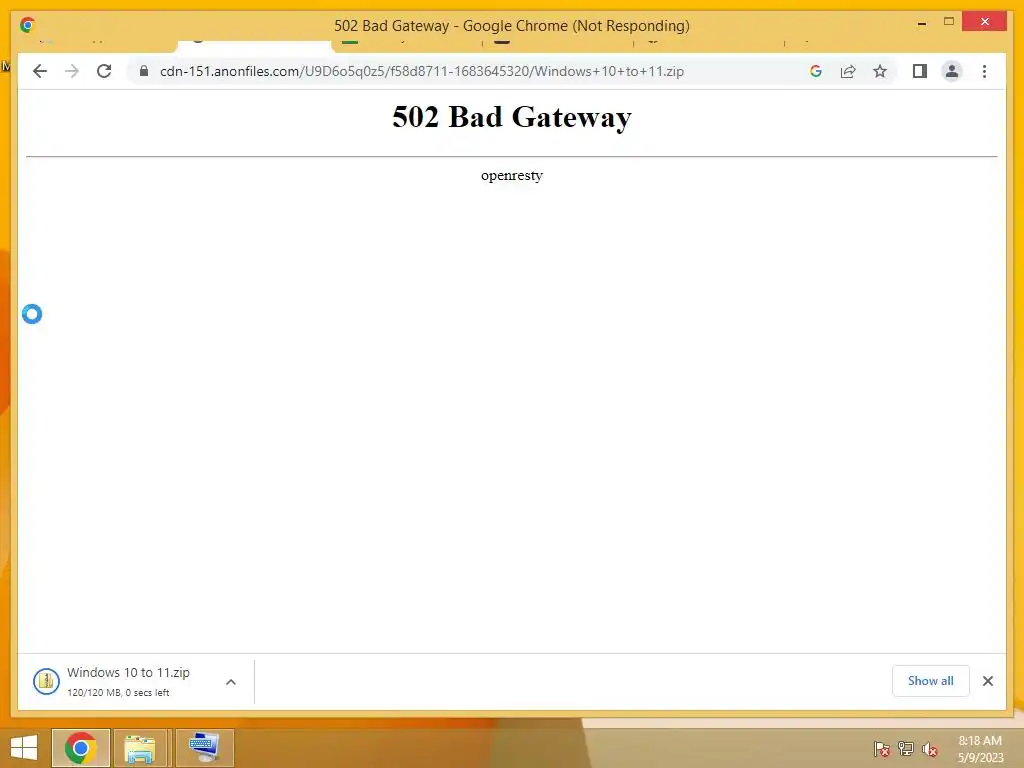Click the network icon in system tray
The width and height of the screenshot is (1024, 768).
tap(905, 749)
